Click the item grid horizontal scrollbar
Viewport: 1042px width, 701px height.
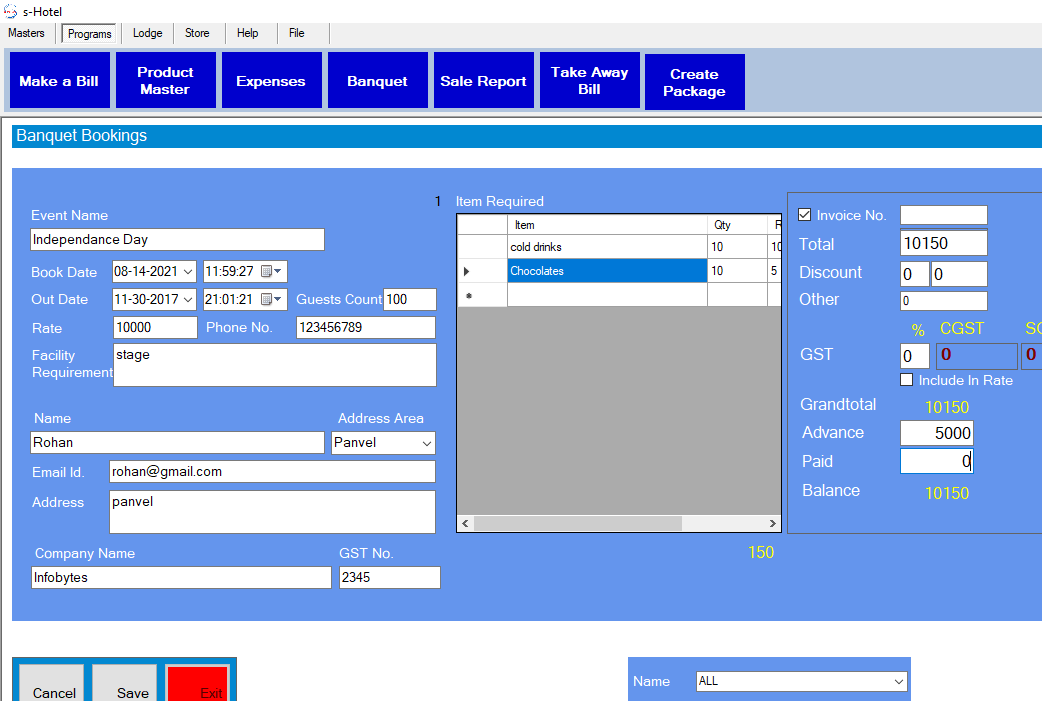(x=577, y=524)
